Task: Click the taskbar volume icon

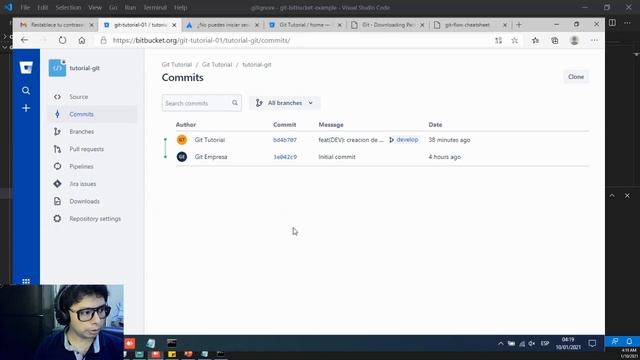Action: (531, 344)
